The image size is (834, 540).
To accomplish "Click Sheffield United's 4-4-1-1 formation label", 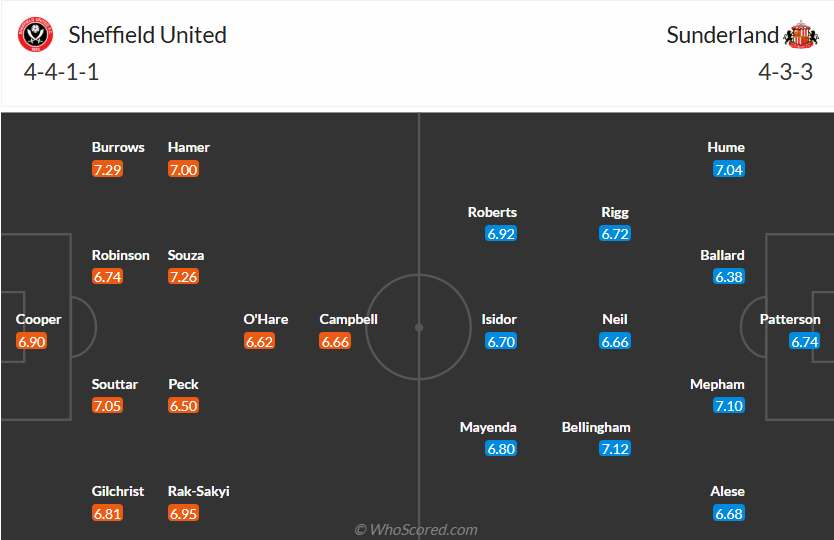I will [61, 72].
